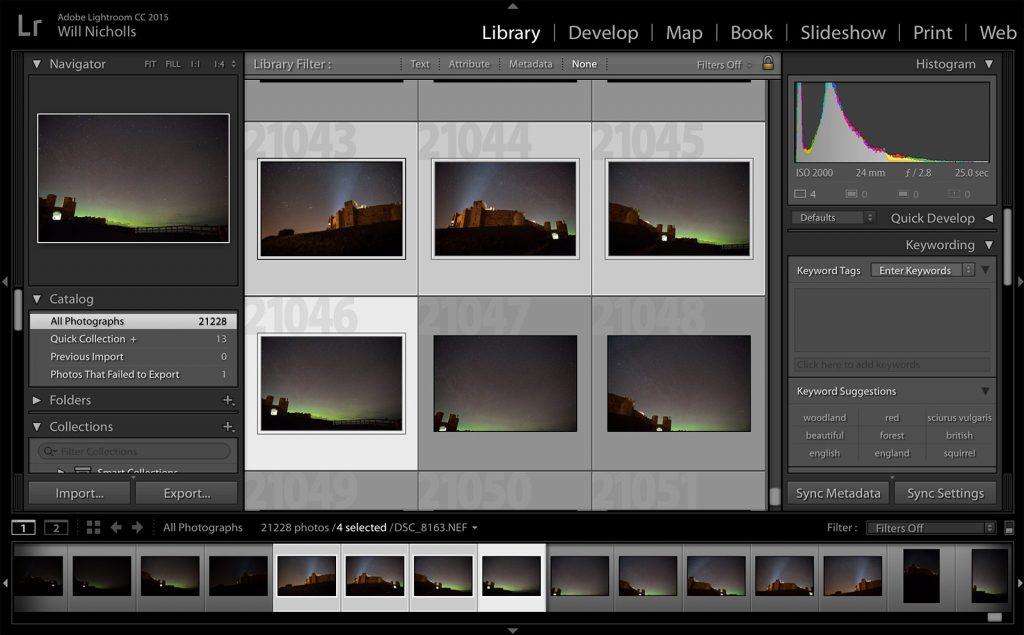This screenshot has width=1024, height=635.
Task: Click the back navigation arrow
Action: [116, 527]
